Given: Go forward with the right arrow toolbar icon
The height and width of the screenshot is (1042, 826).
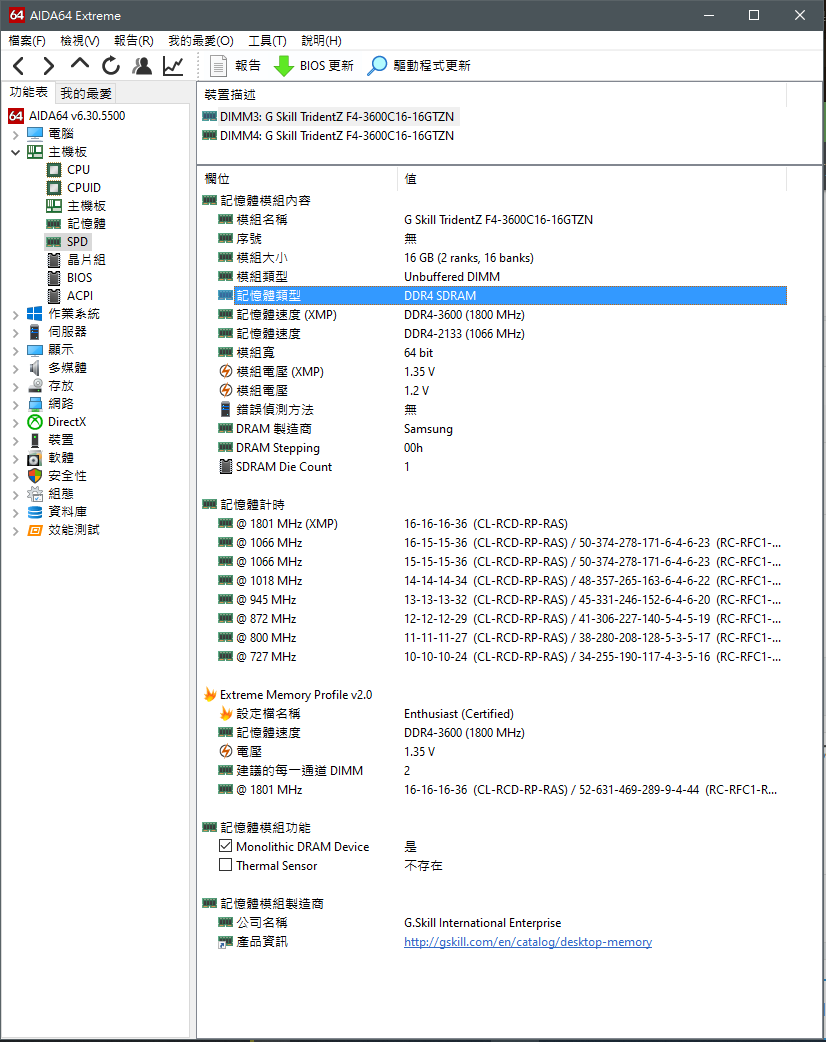Looking at the screenshot, I should (x=49, y=66).
